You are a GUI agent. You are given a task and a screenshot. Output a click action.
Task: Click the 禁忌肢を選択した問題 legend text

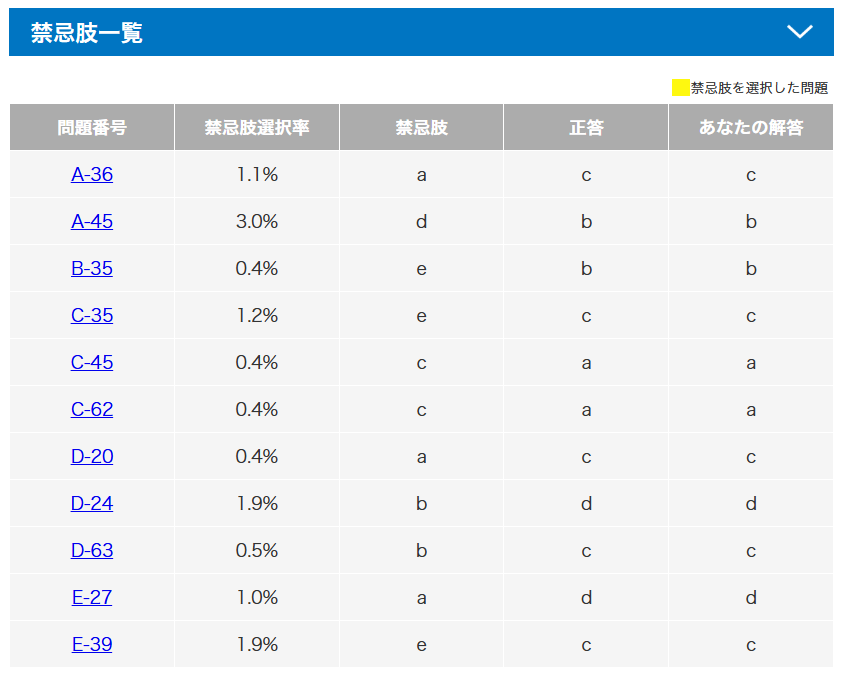[x=759, y=88]
